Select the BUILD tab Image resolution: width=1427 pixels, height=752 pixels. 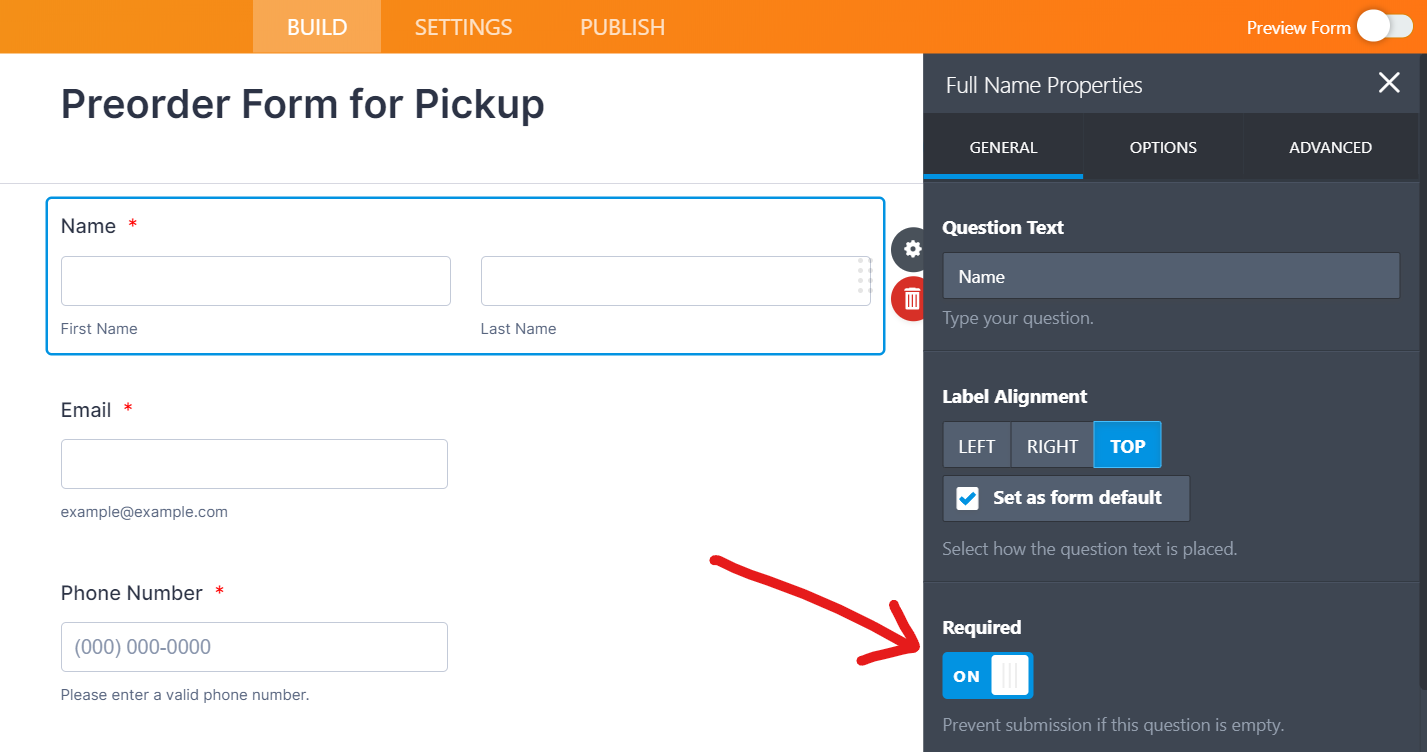[x=317, y=27]
